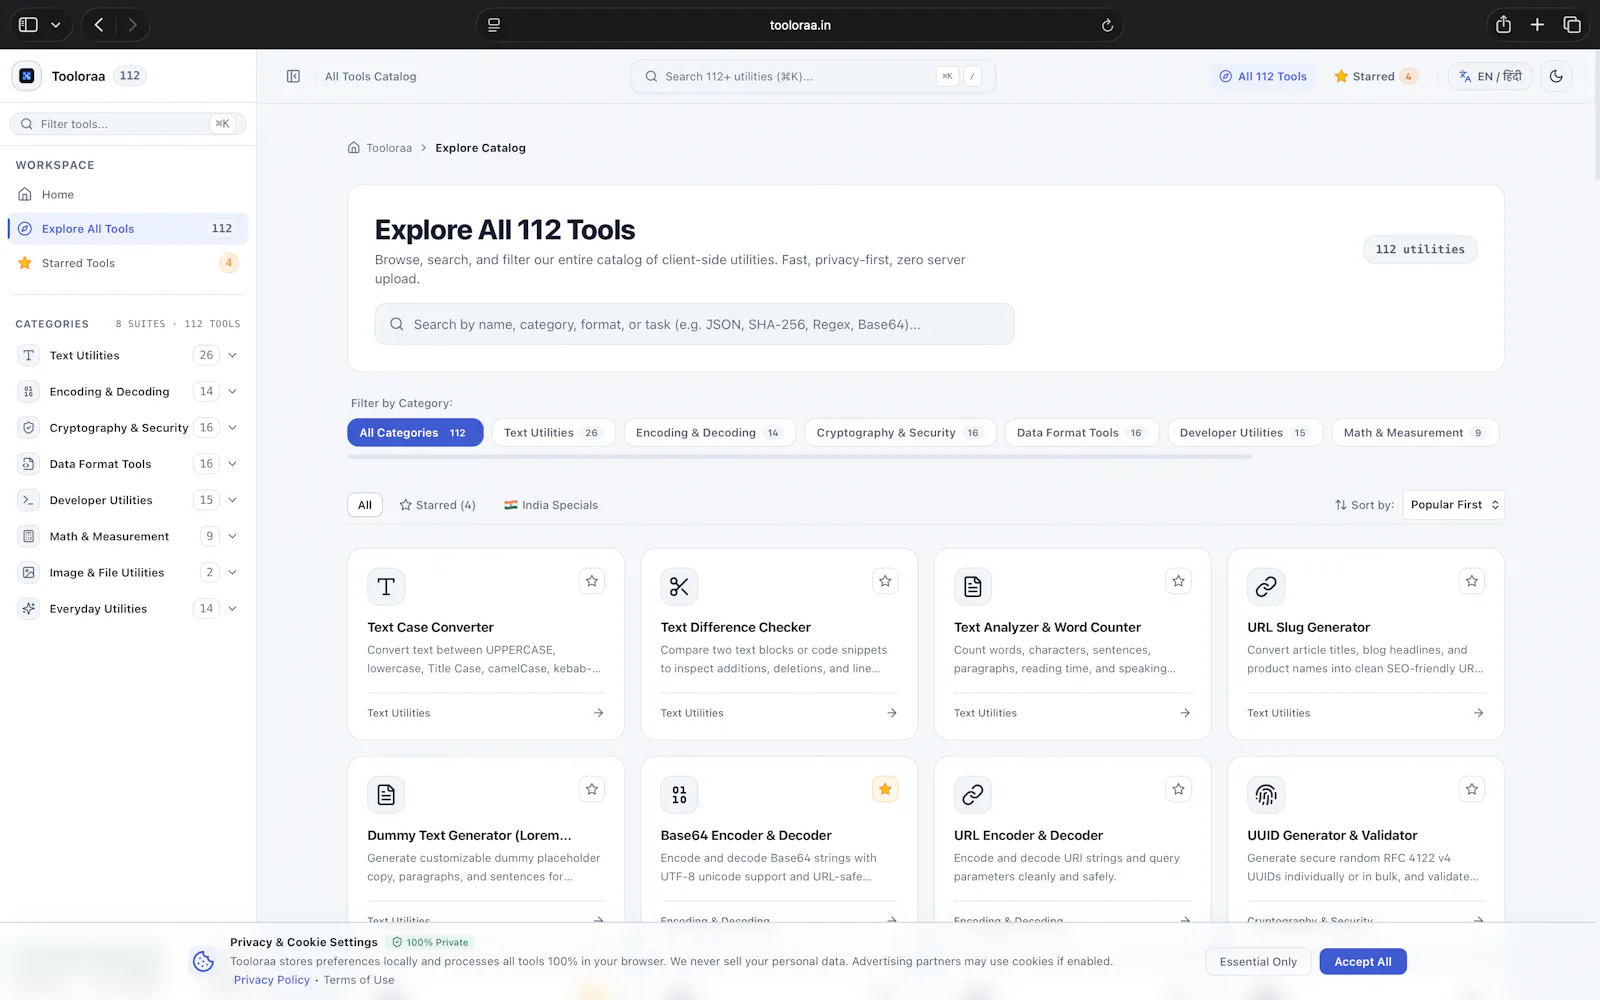Star the Text Case Converter tool

(592, 581)
